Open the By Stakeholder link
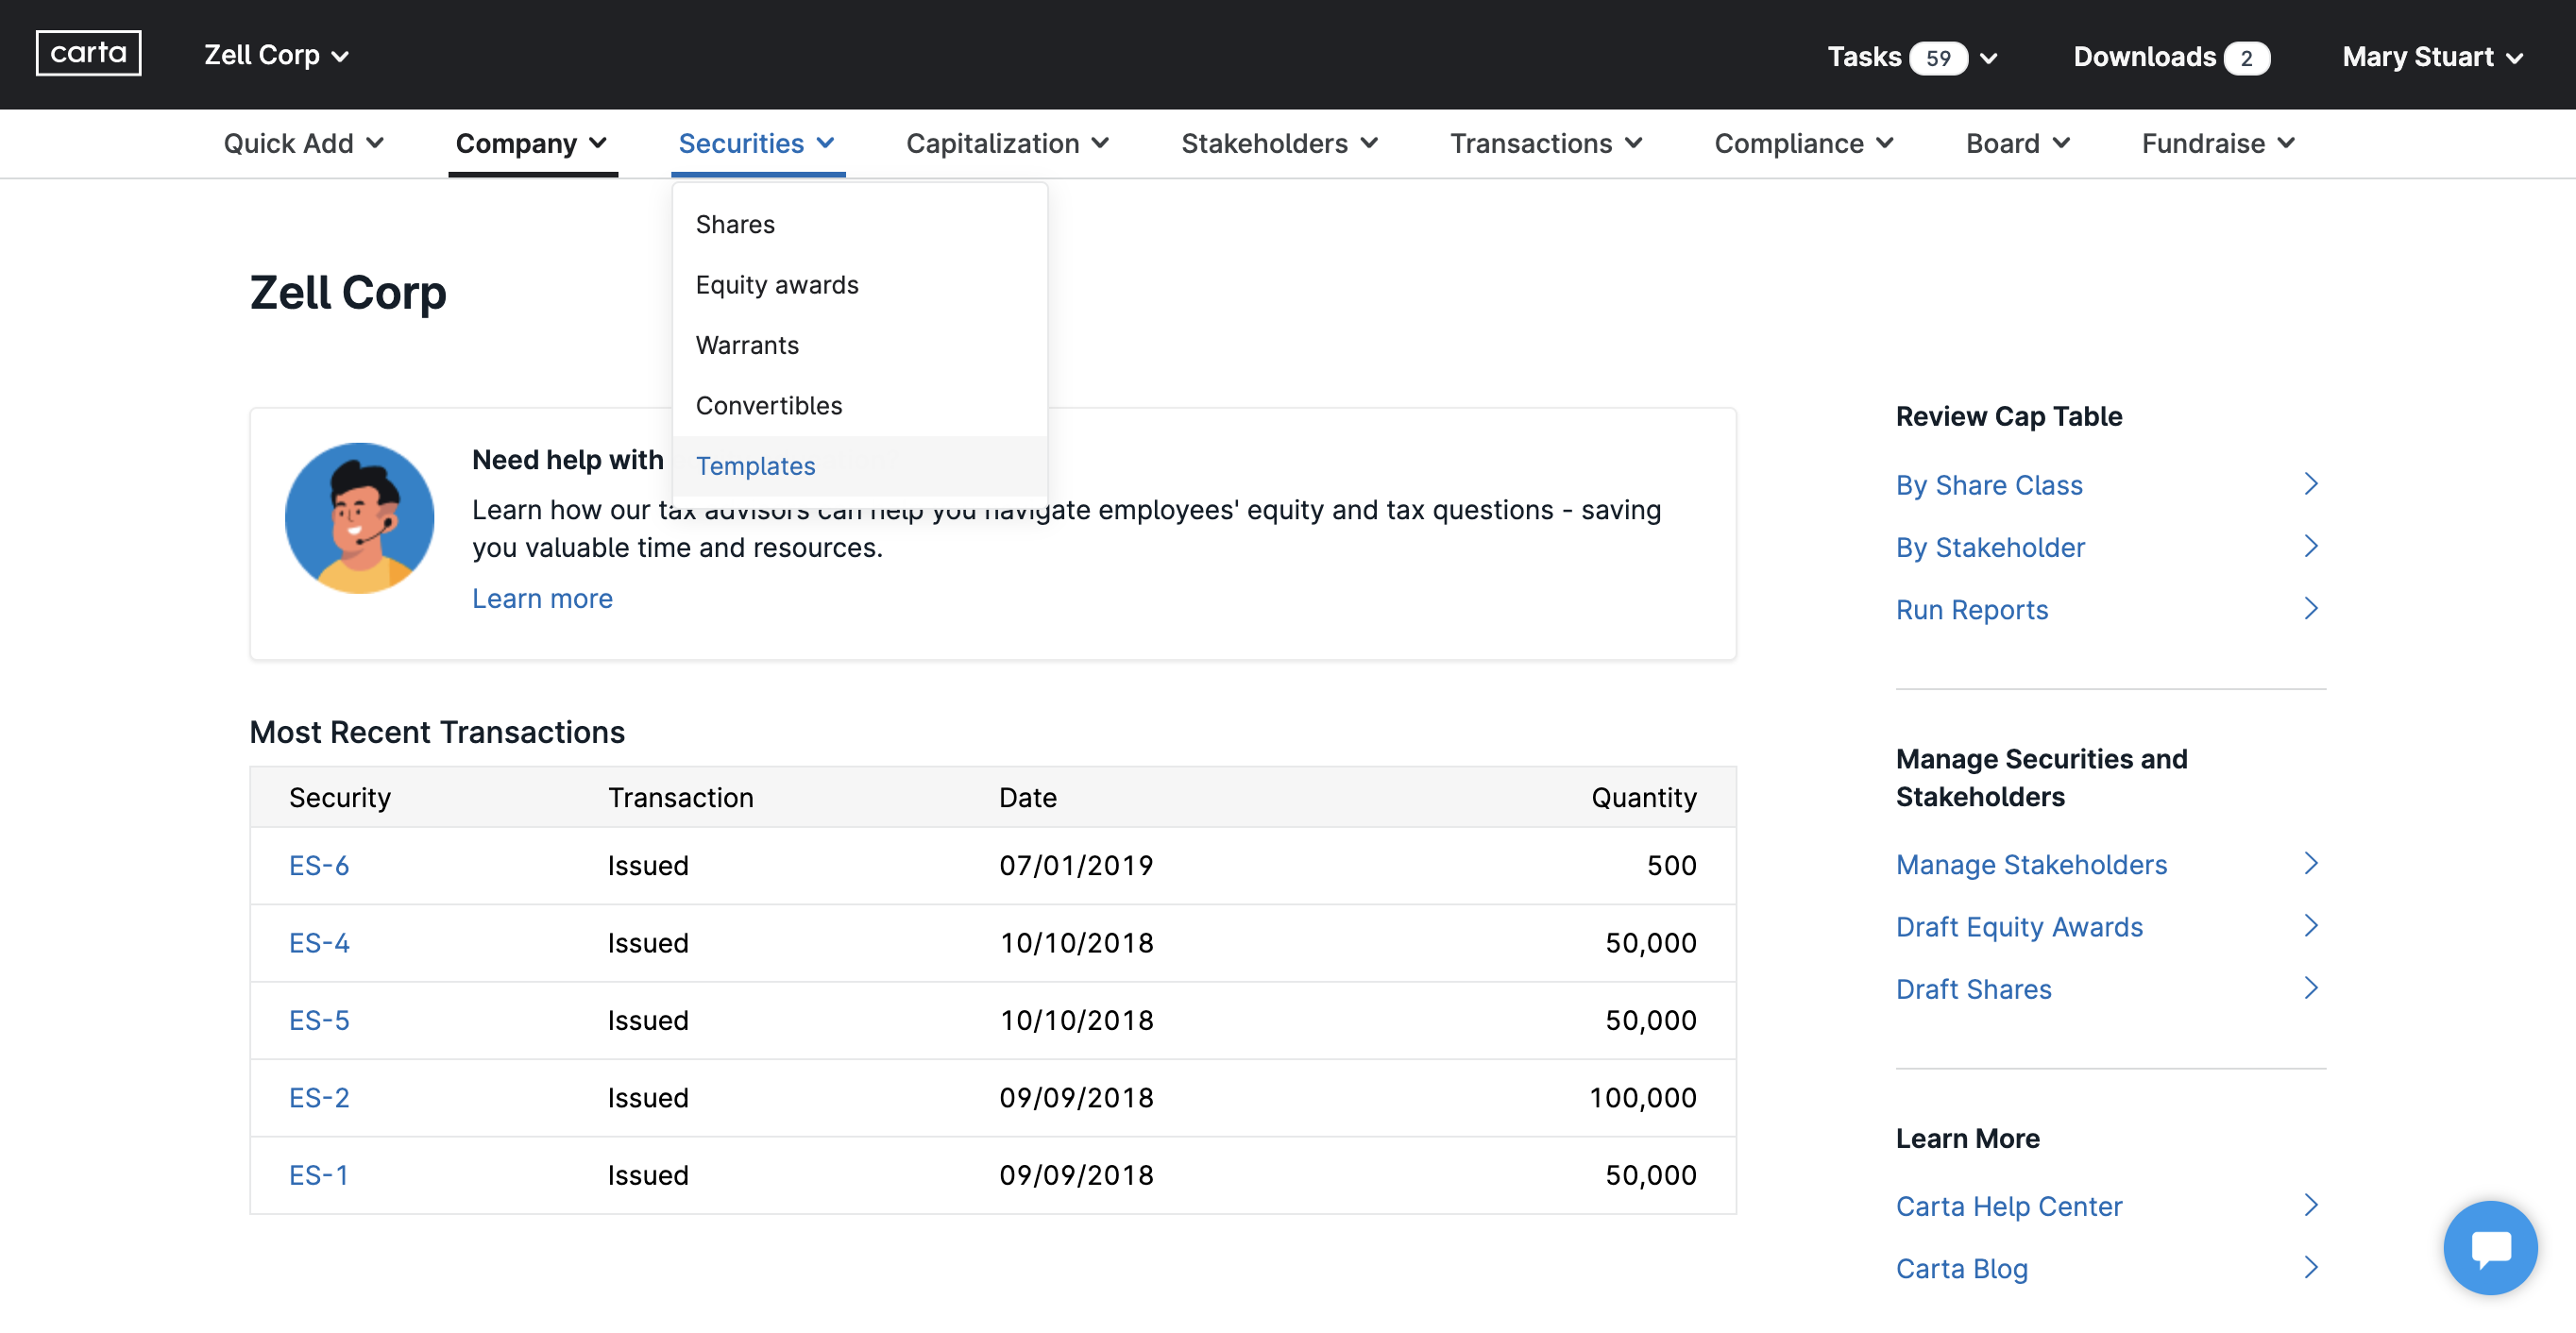The height and width of the screenshot is (1333, 2576). click(x=1990, y=546)
